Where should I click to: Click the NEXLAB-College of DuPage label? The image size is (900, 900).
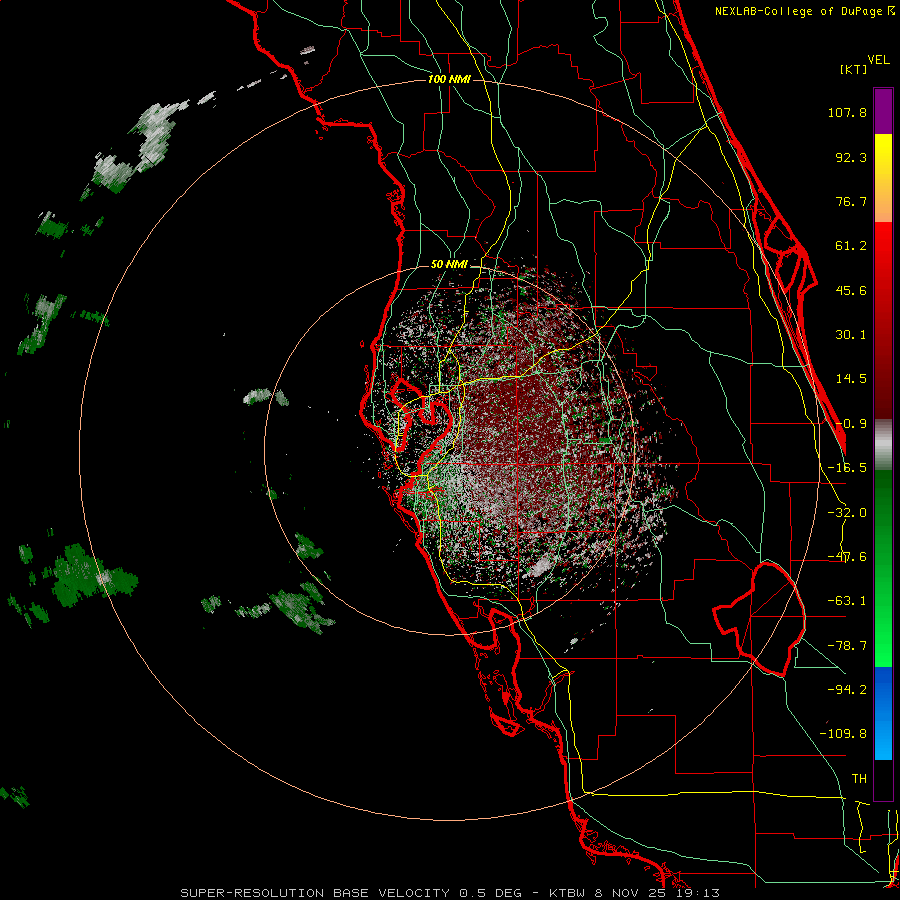[805, 11]
